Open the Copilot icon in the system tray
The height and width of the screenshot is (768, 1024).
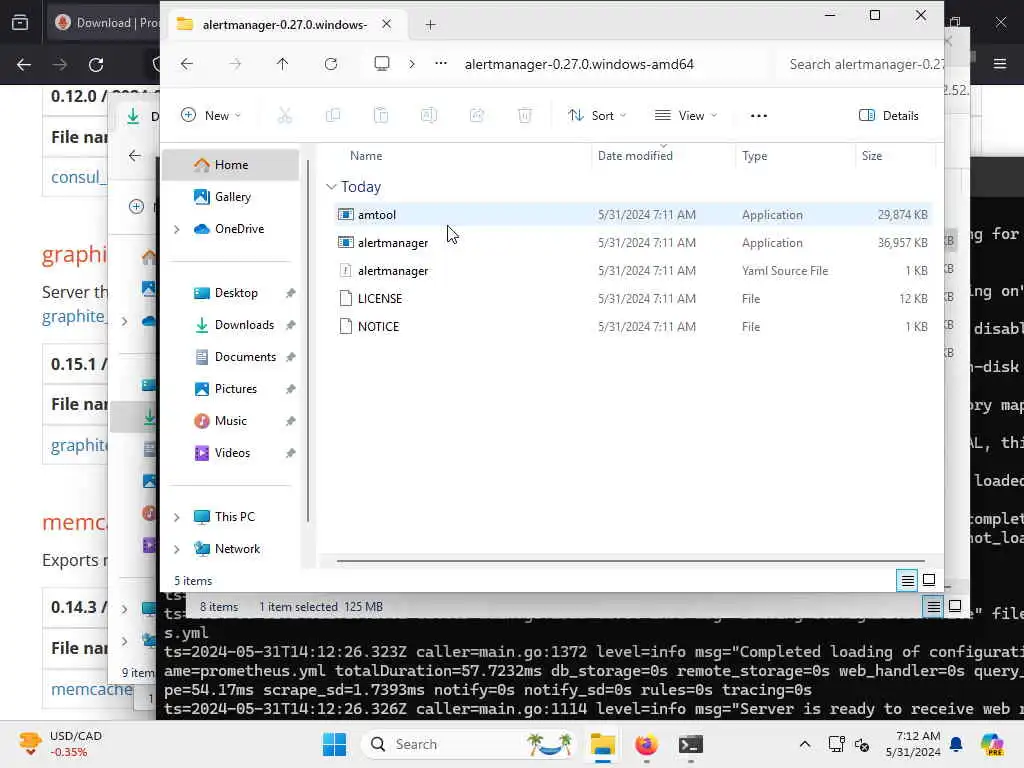tap(992, 744)
